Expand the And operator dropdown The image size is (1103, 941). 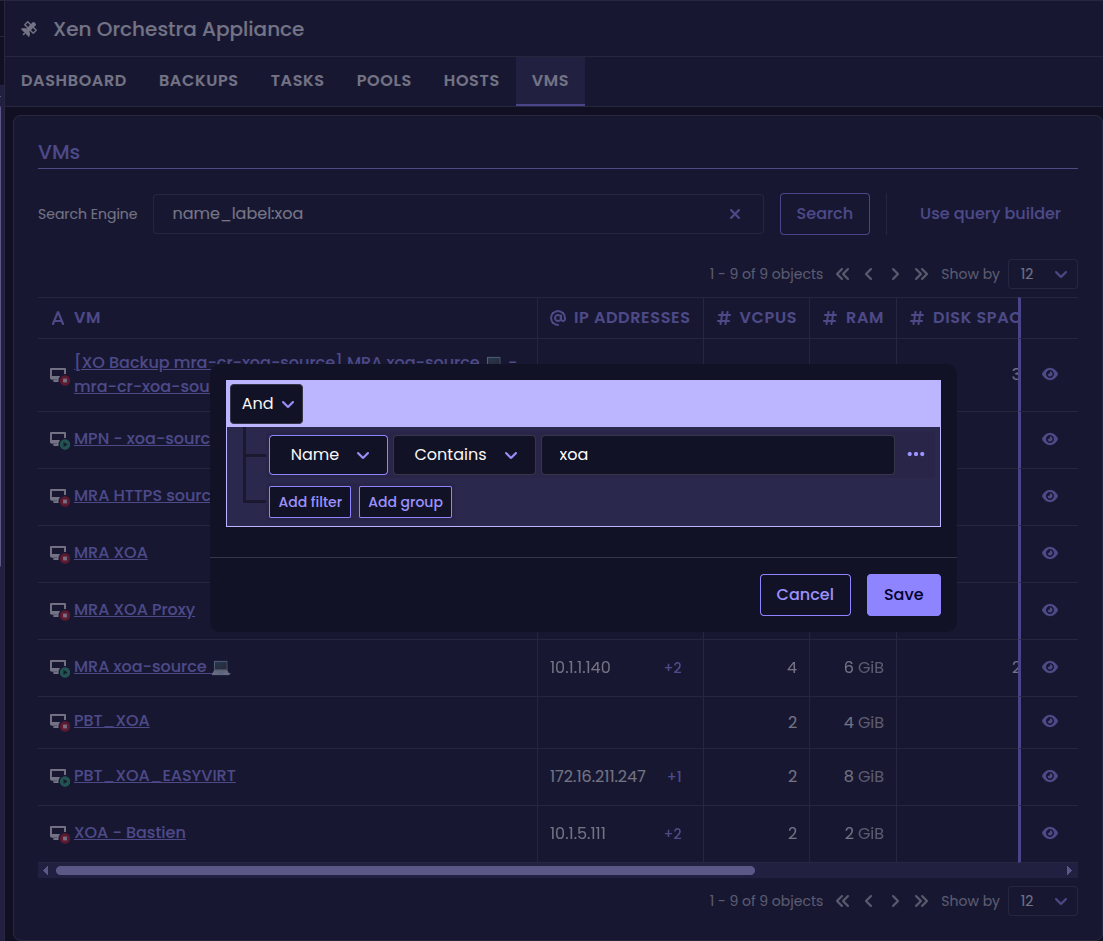tap(266, 404)
